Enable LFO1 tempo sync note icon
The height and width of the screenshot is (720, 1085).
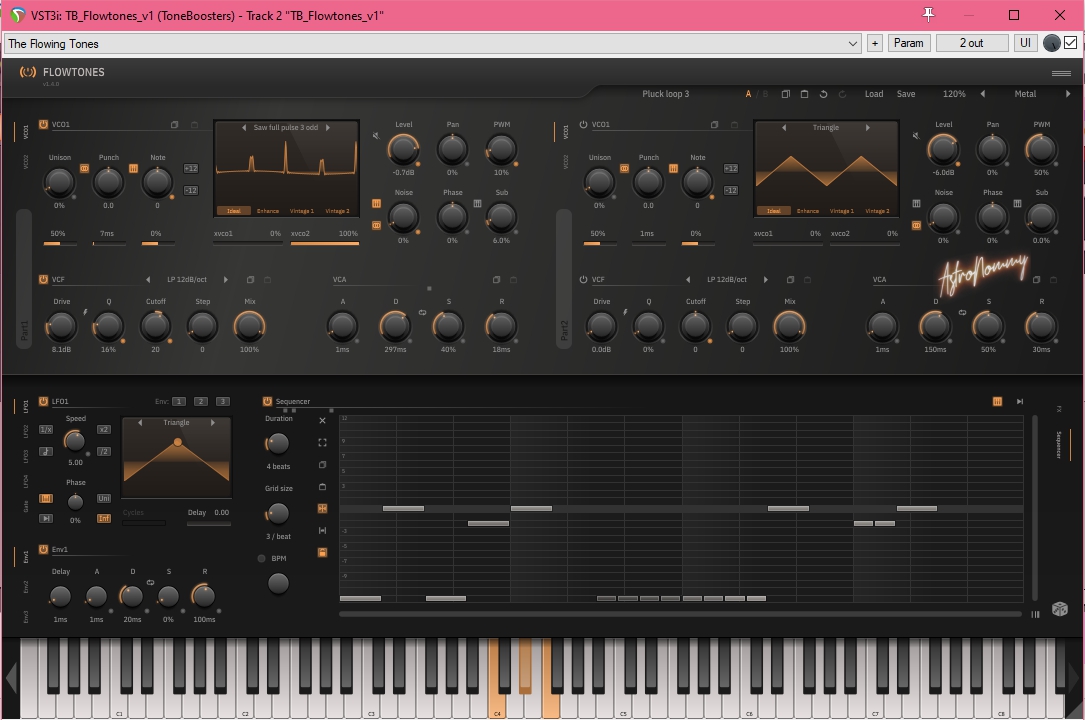(46, 452)
